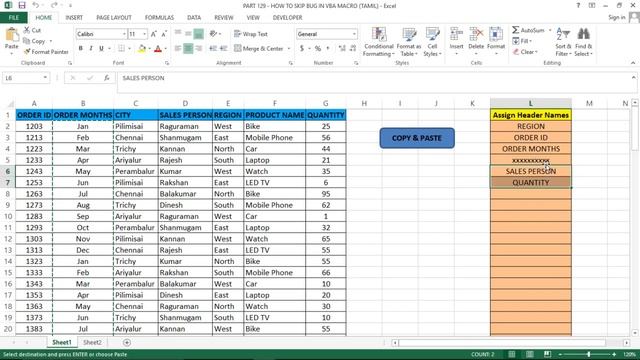Image resolution: width=640 pixels, height=360 pixels.
Task: Open the Conditional Formatting menu
Action: [379, 42]
